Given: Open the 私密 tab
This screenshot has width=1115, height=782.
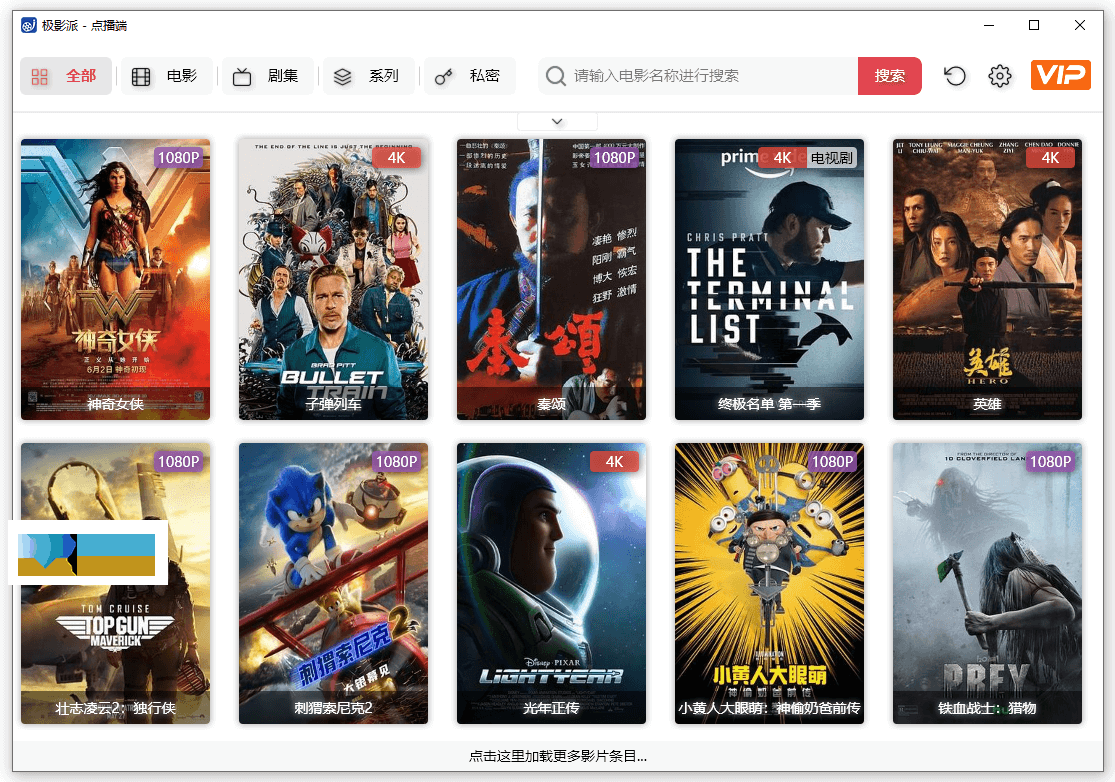Looking at the screenshot, I should (470, 76).
